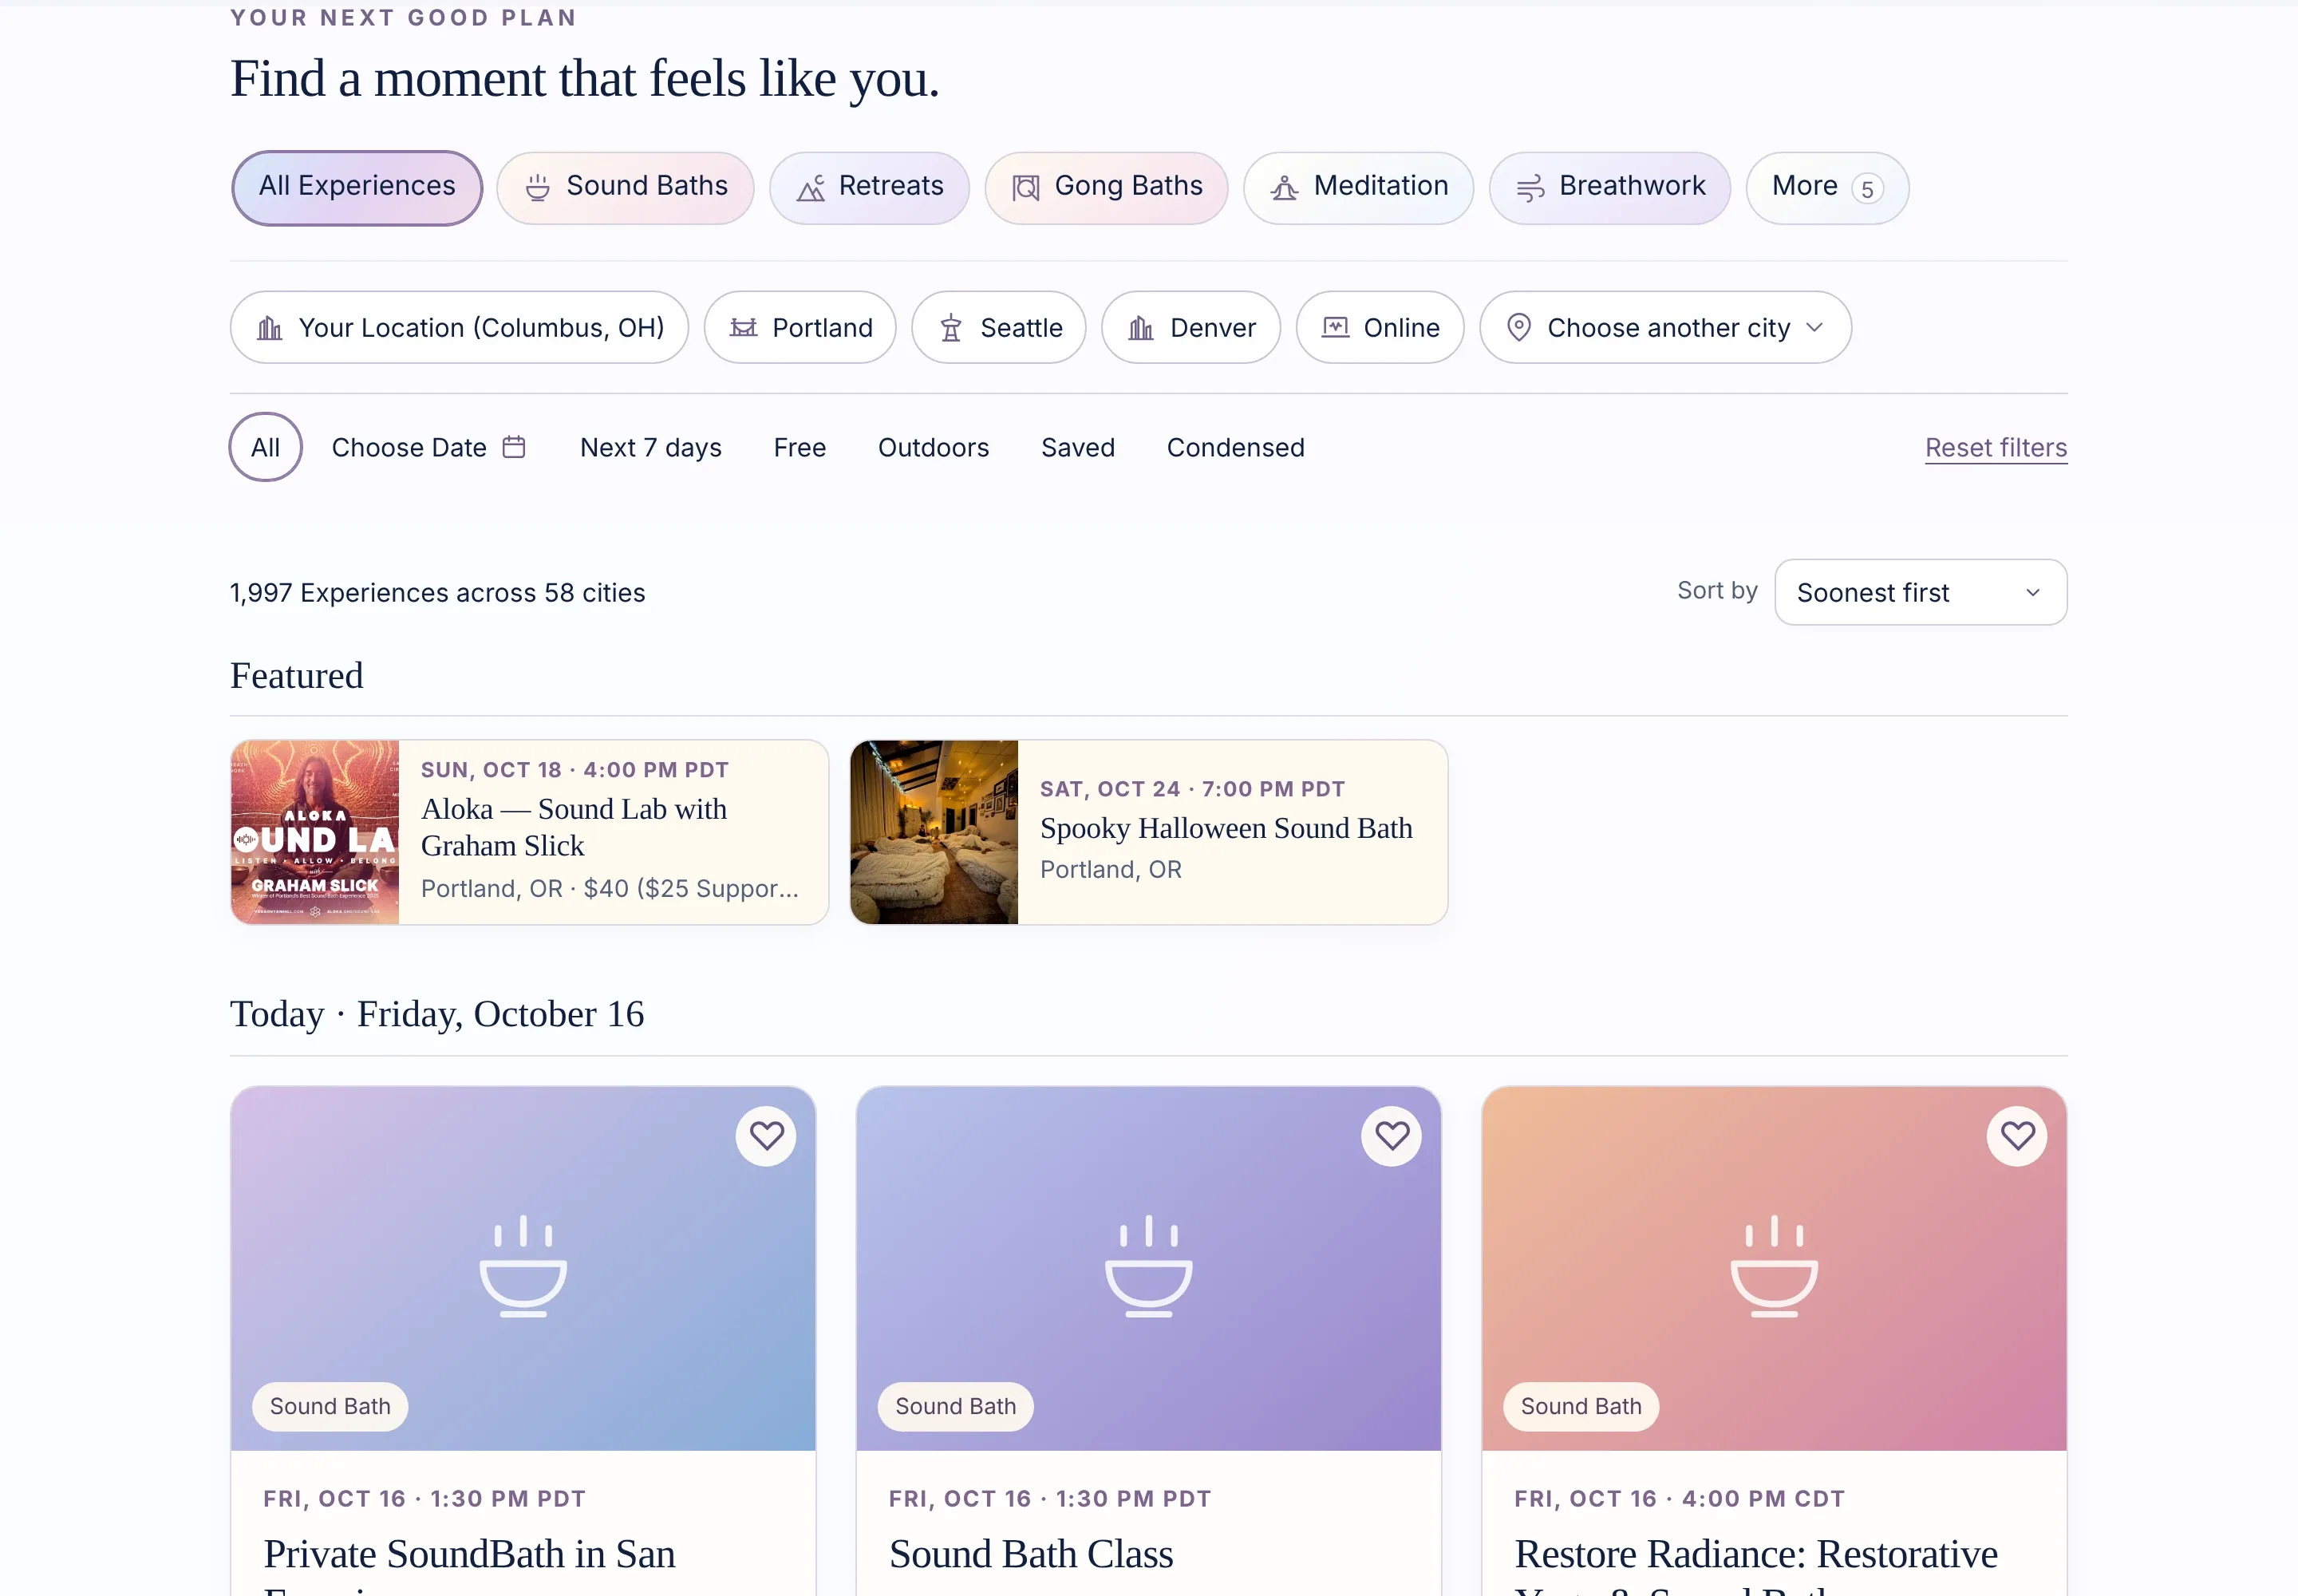This screenshot has height=1596, width=2298.
Task: Click the Breathwork wind icon
Action: (1531, 187)
